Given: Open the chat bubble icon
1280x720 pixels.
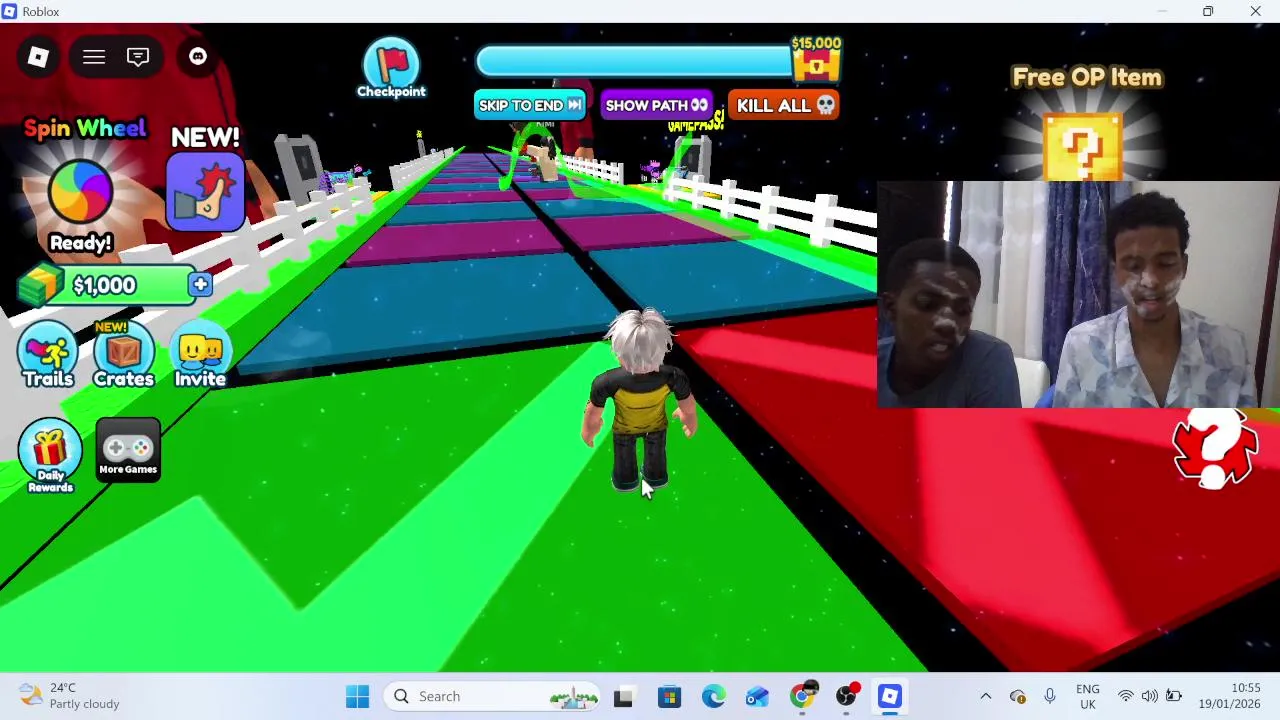Looking at the screenshot, I should (138, 57).
